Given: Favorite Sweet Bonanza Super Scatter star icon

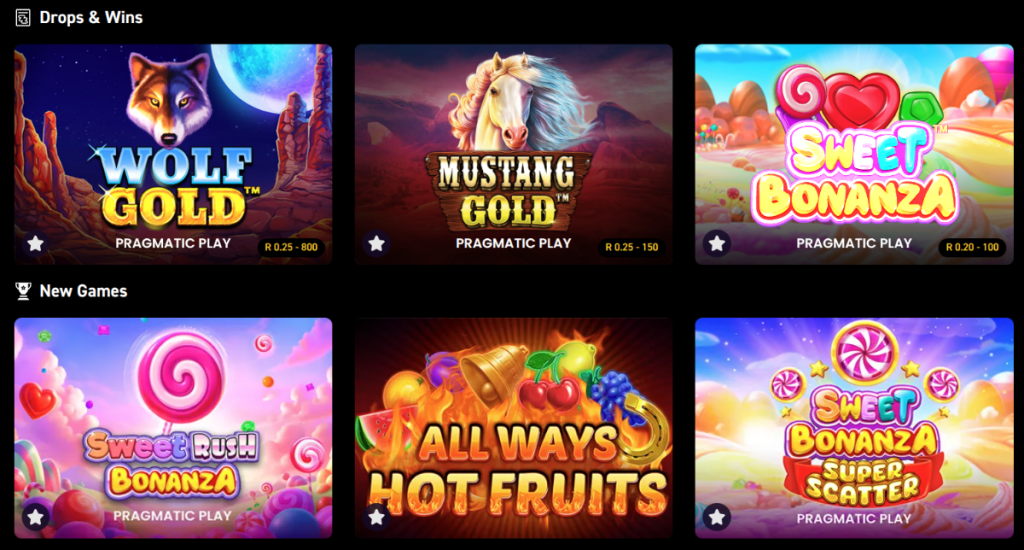Looking at the screenshot, I should 717,517.
